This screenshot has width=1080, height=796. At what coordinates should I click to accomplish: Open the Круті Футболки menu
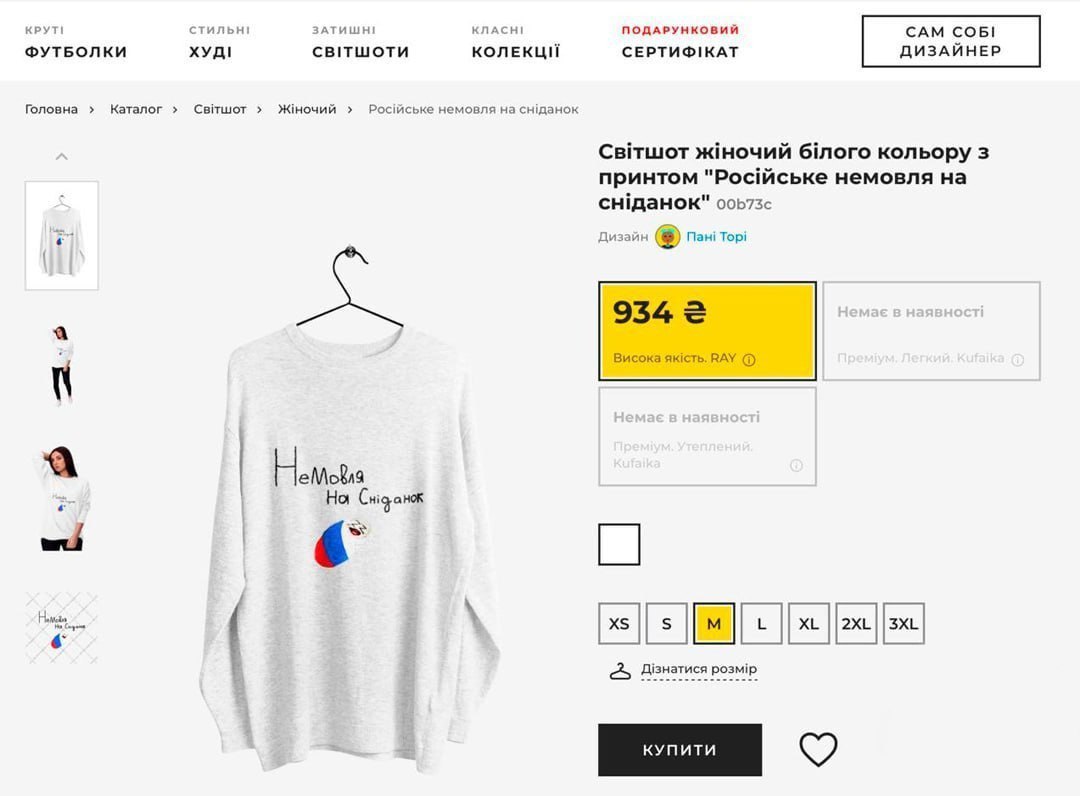pos(76,42)
